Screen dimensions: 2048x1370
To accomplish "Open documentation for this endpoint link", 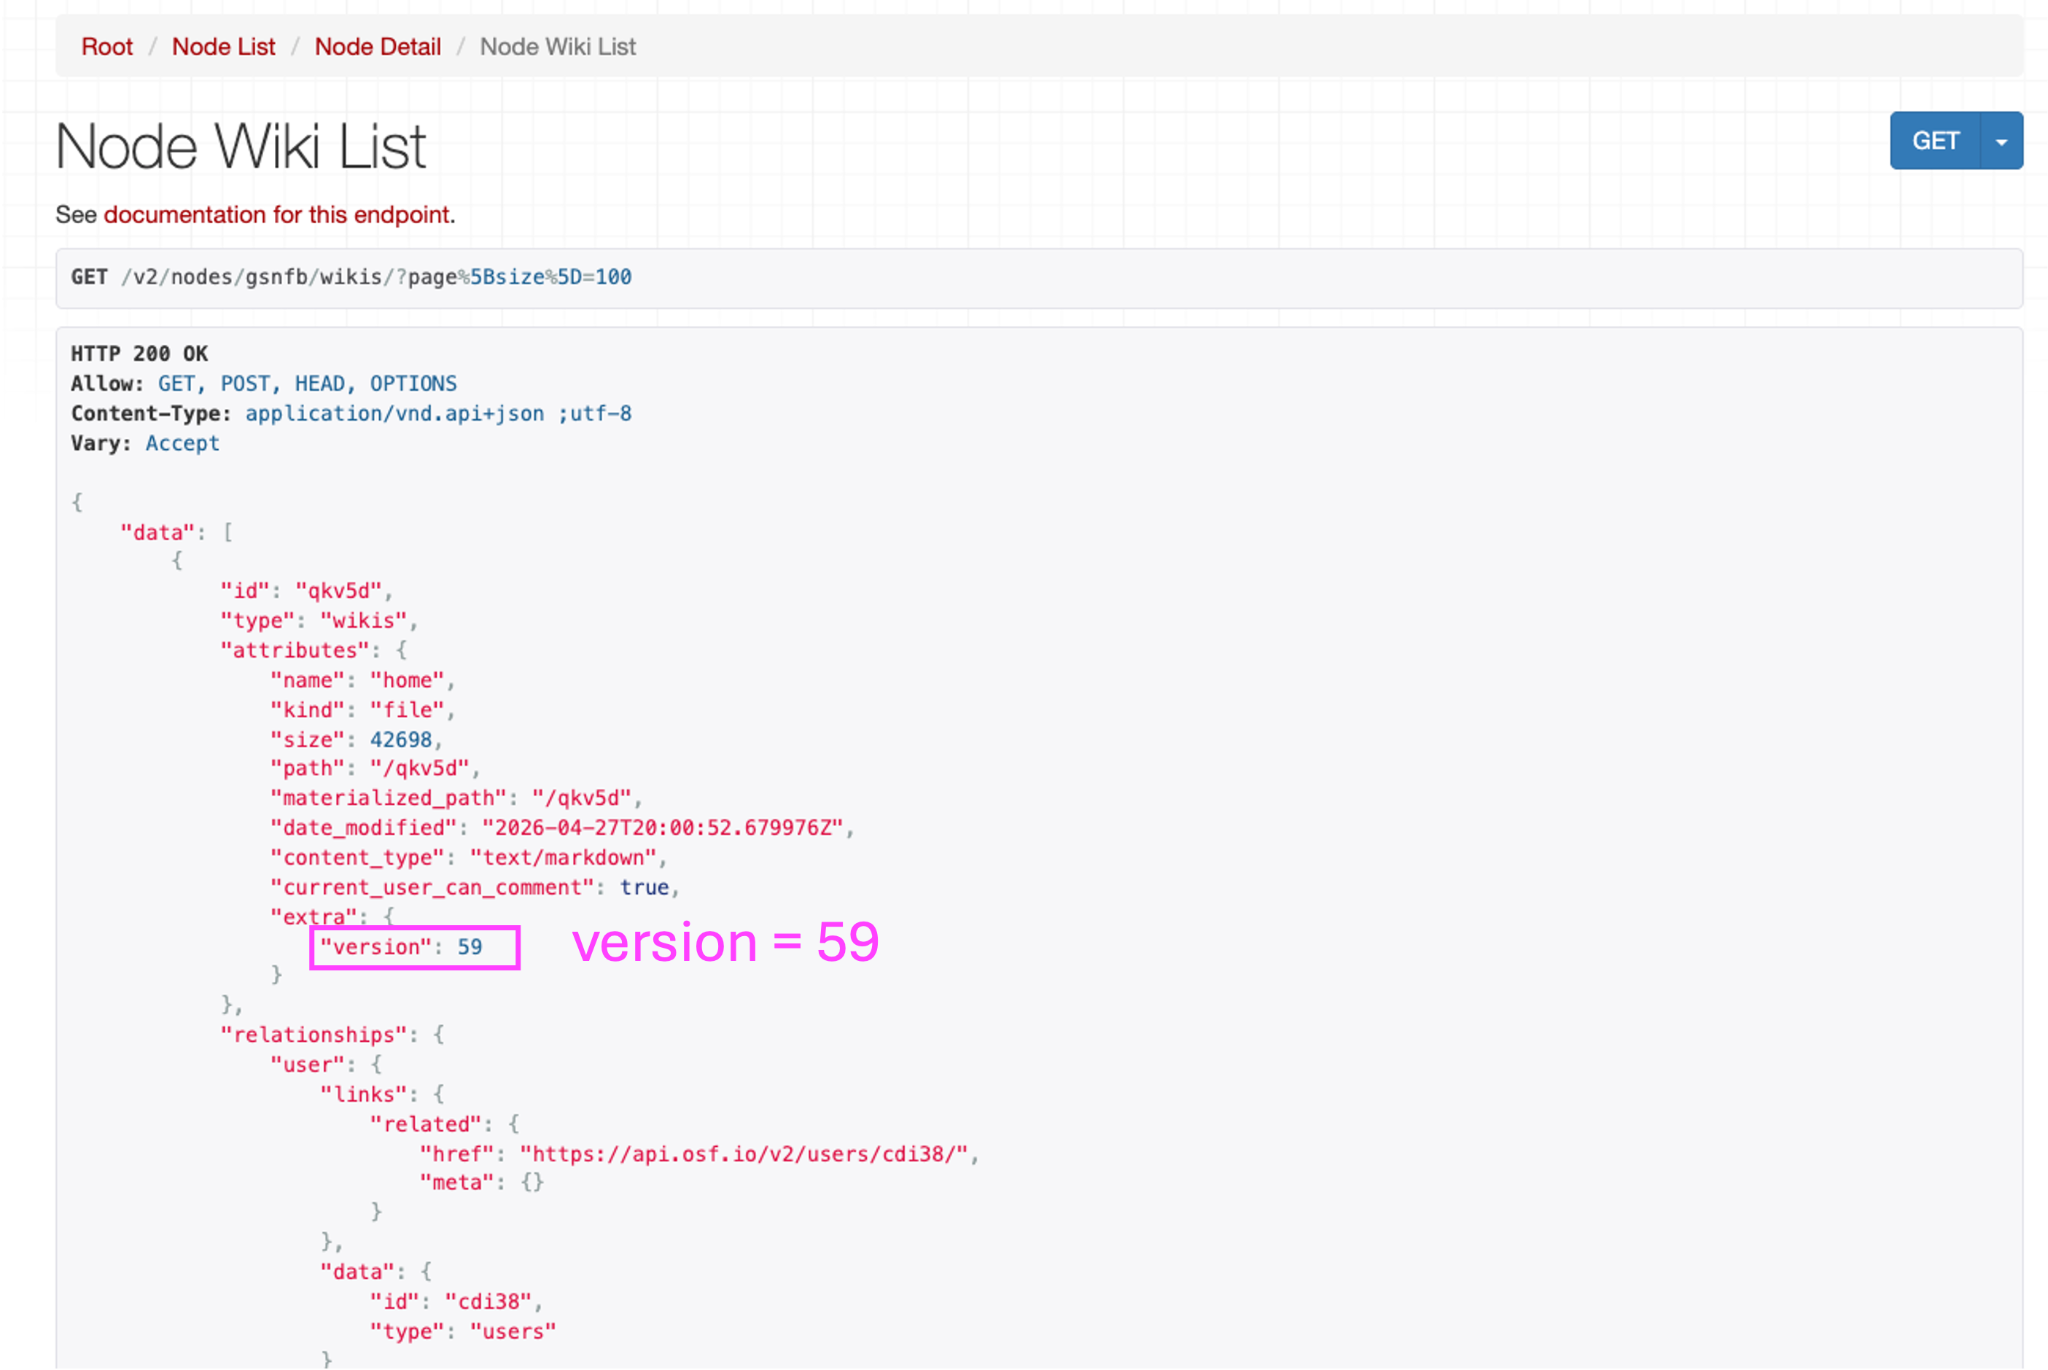I will point(277,215).
